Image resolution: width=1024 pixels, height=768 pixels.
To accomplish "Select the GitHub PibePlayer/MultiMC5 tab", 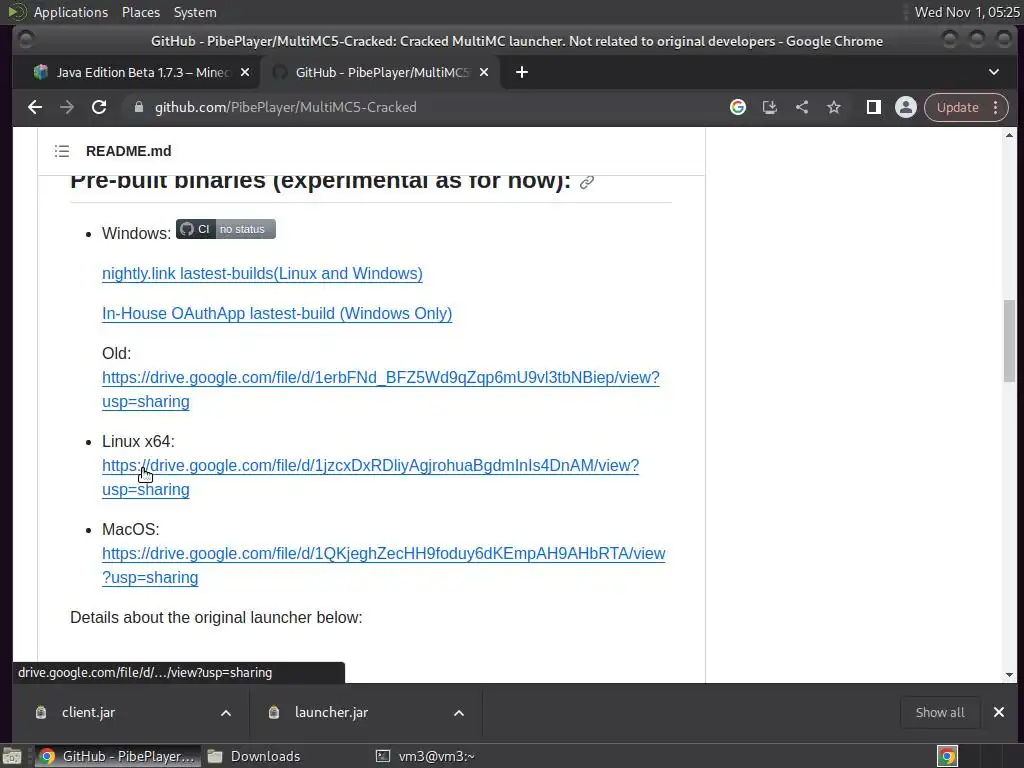I will tap(381, 72).
